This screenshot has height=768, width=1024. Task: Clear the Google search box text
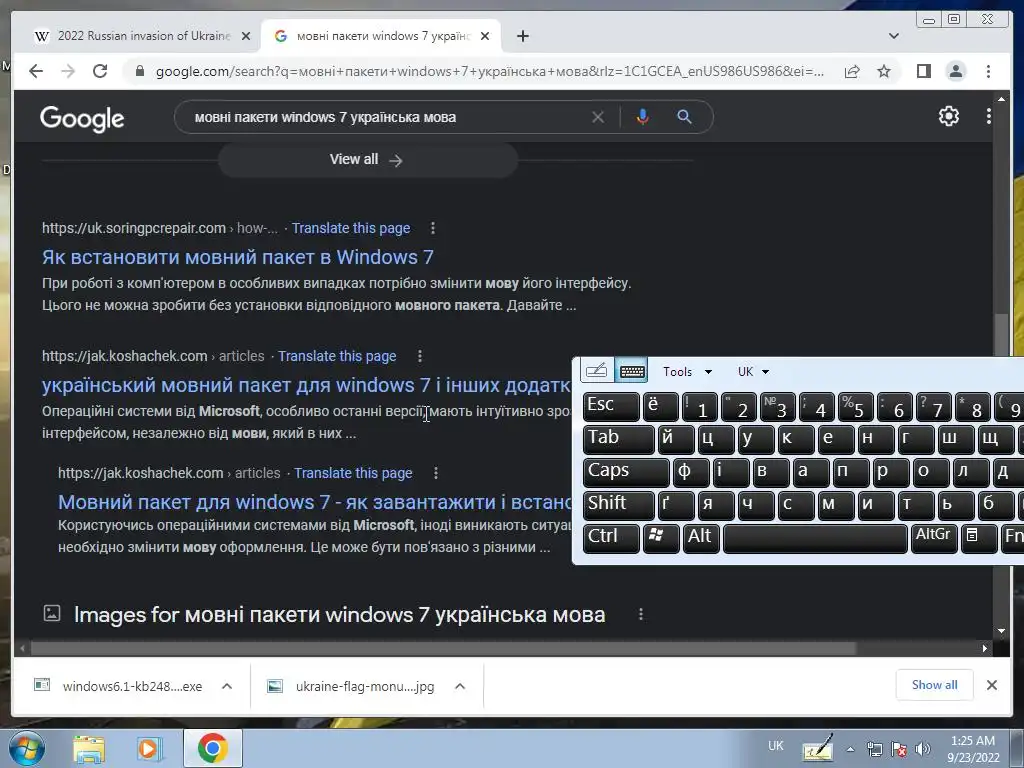(x=598, y=118)
